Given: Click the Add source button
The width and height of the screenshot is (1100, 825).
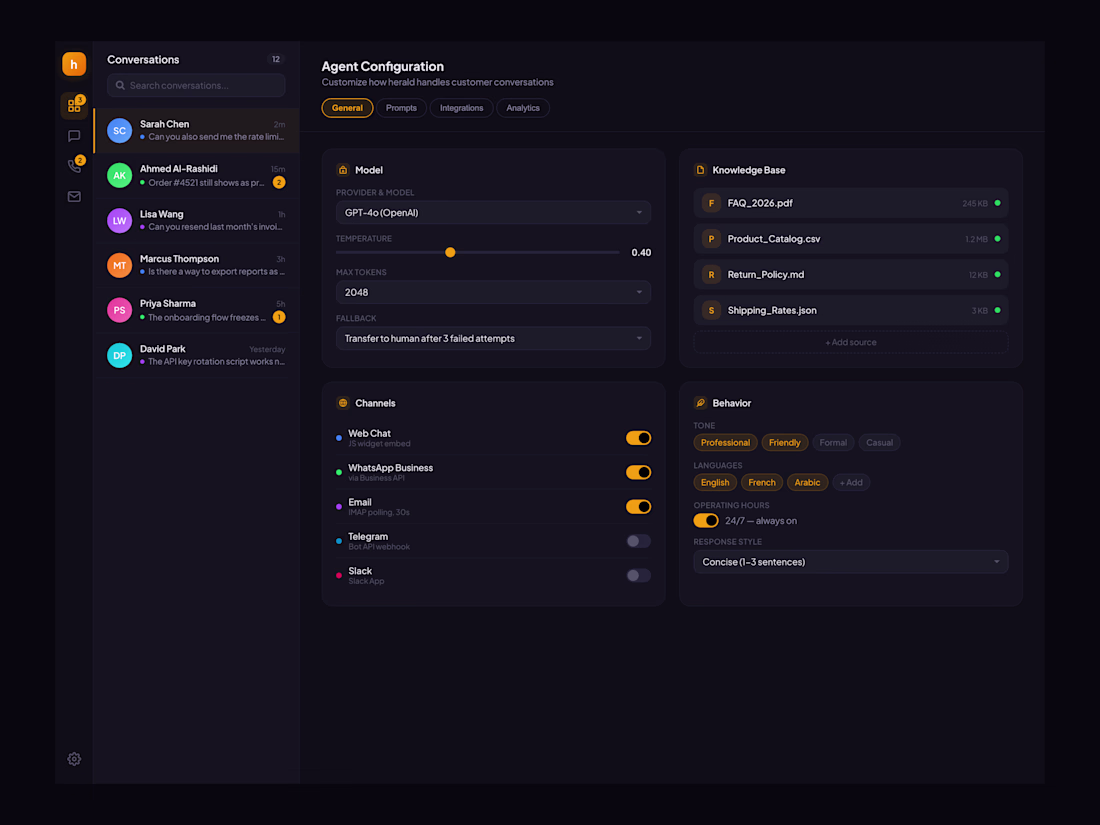Looking at the screenshot, I should pyautogui.click(x=850, y=342).
